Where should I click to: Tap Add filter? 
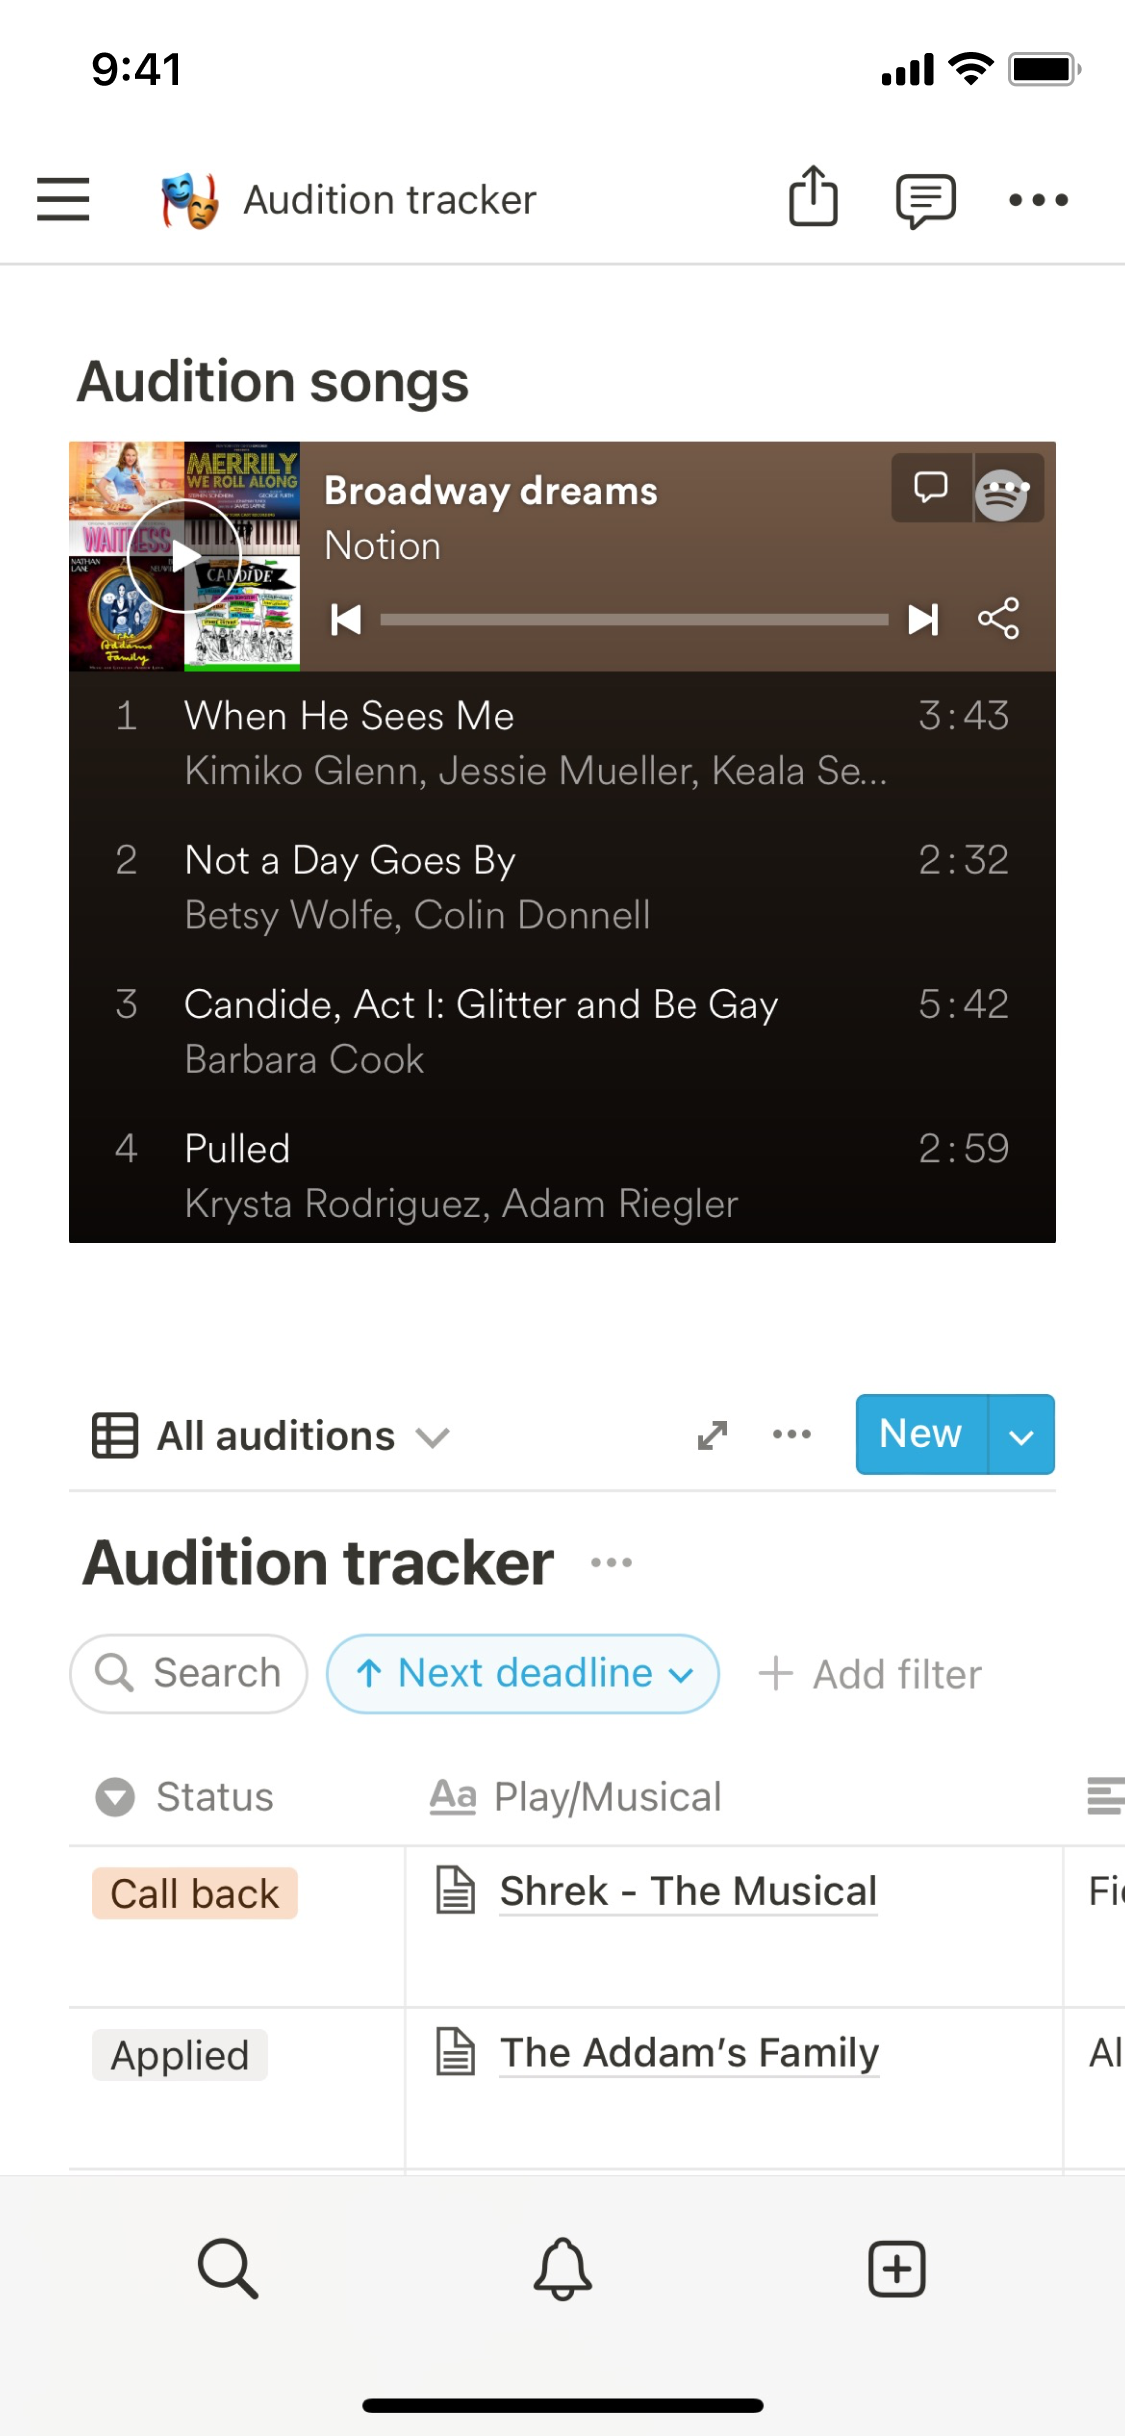tap(871, 1674)
